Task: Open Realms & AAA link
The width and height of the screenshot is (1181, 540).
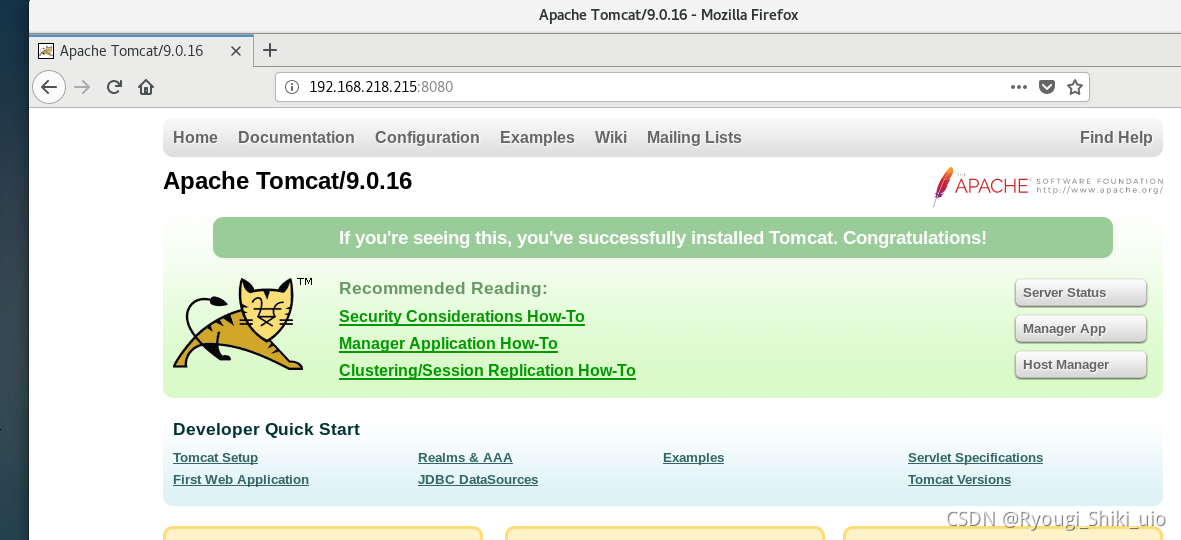Action: [x=465, y=458]
